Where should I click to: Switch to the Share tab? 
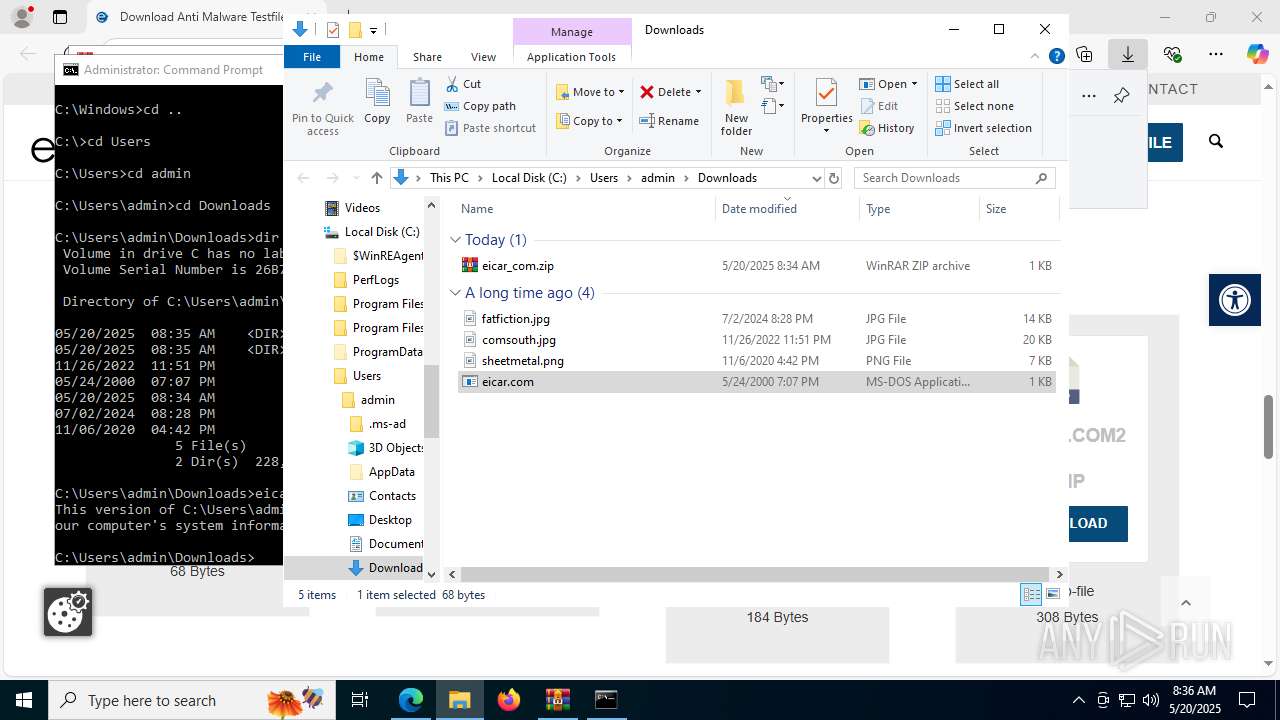427,57
